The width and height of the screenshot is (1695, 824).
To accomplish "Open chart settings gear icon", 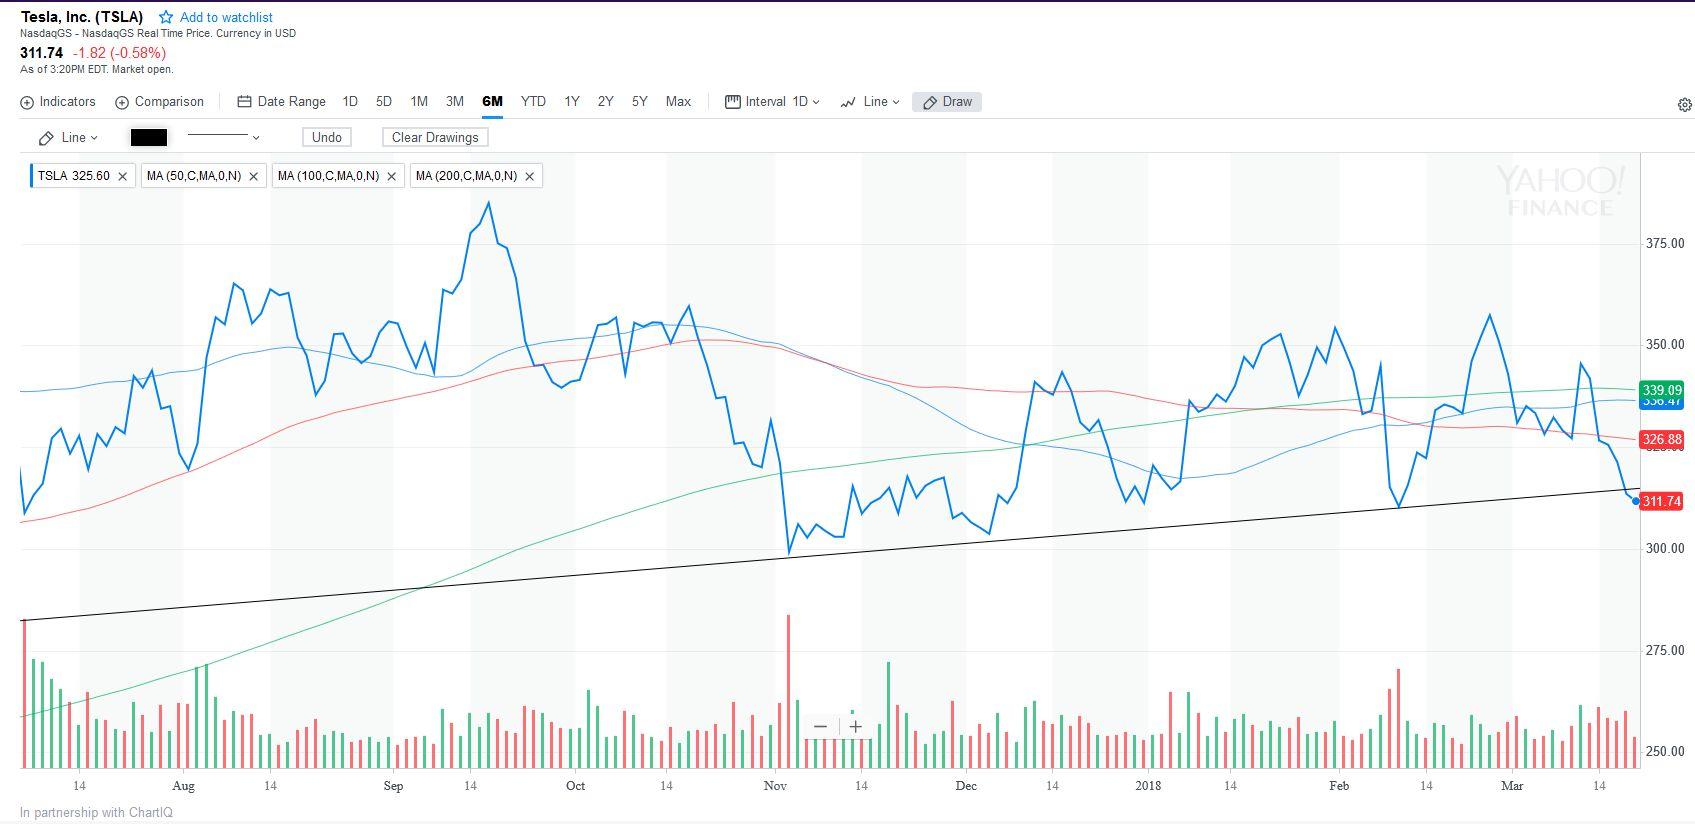I will point(1684,105).
